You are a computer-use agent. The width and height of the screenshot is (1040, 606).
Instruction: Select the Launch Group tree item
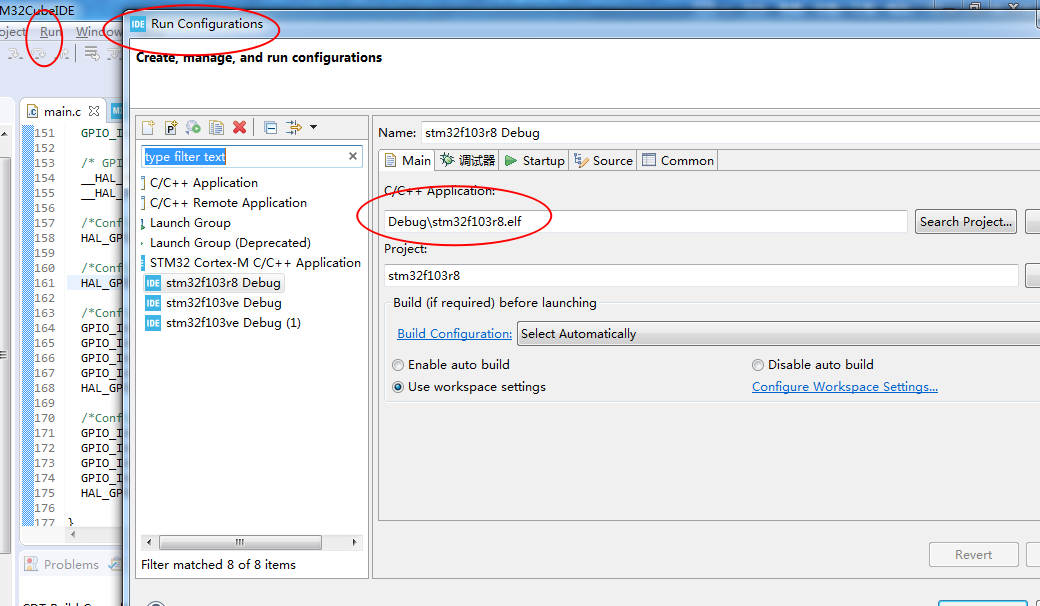point(190,223)
